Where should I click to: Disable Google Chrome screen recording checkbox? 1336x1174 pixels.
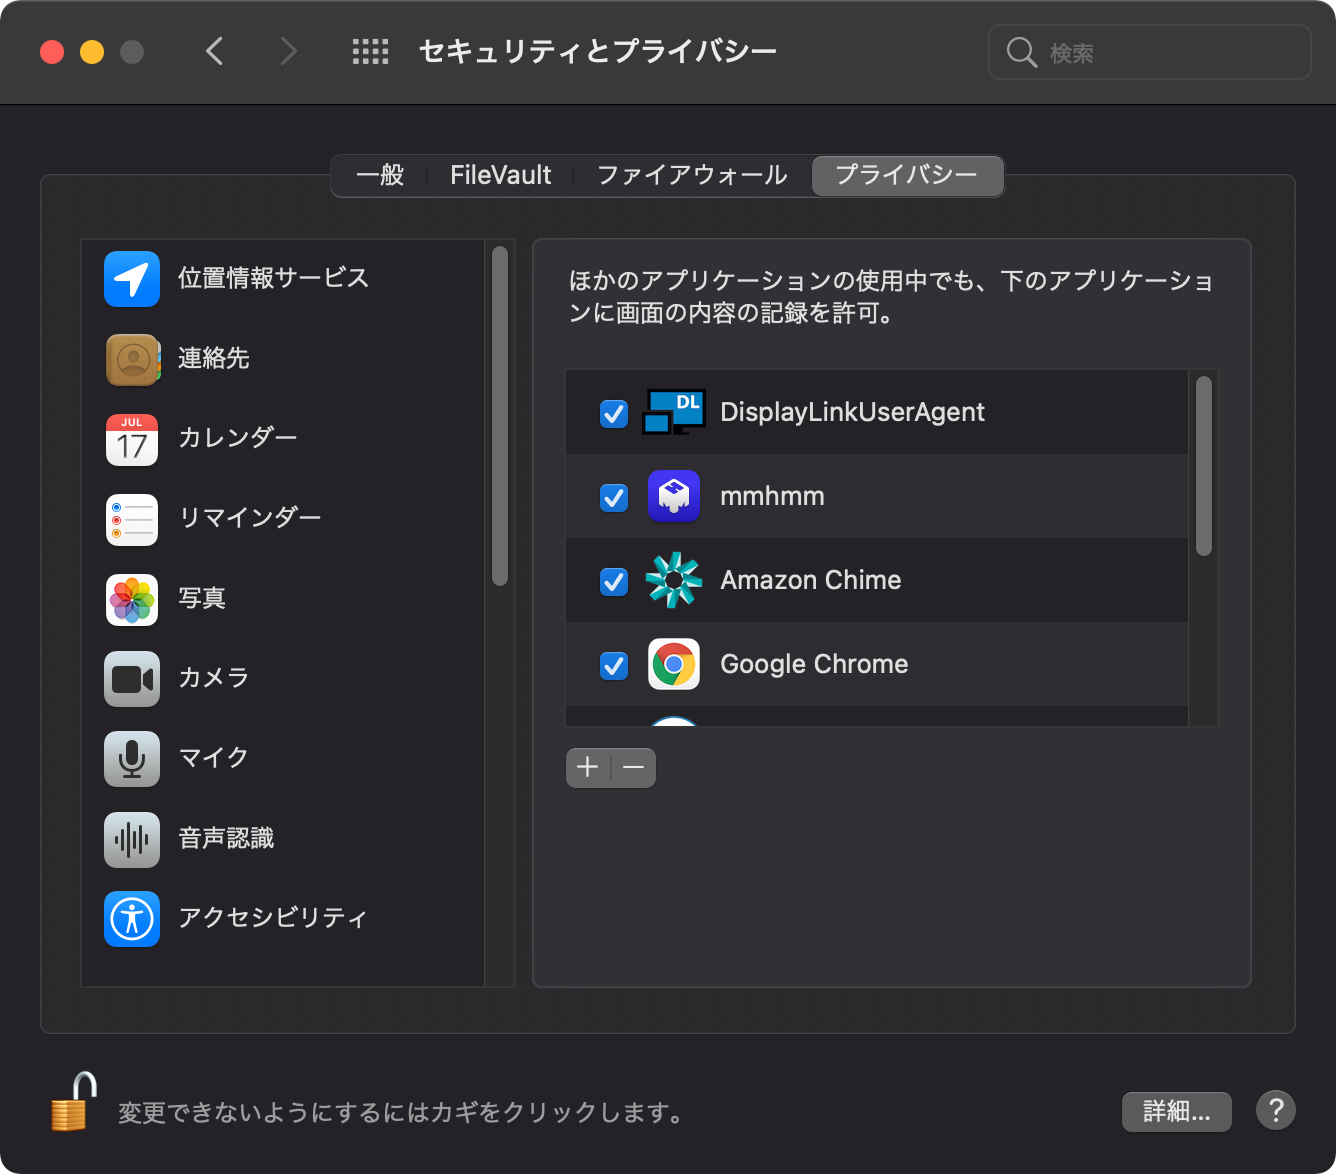coord(614,665)
